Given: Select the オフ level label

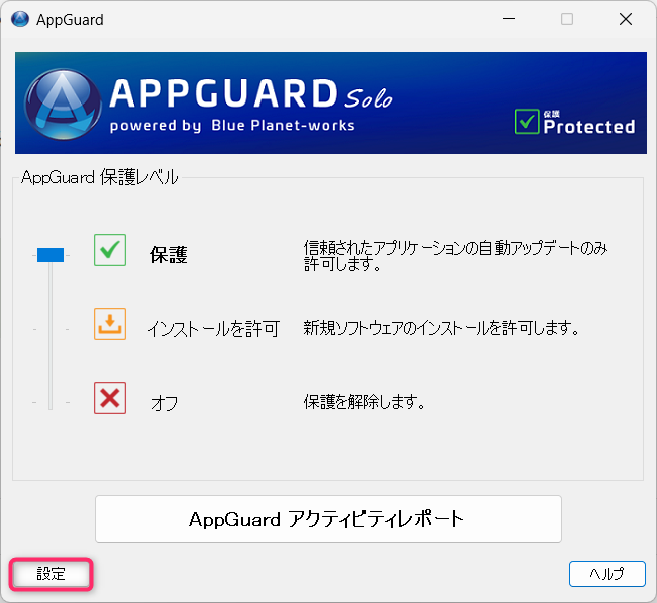Looking at the screenshot, I should [165, 403].
